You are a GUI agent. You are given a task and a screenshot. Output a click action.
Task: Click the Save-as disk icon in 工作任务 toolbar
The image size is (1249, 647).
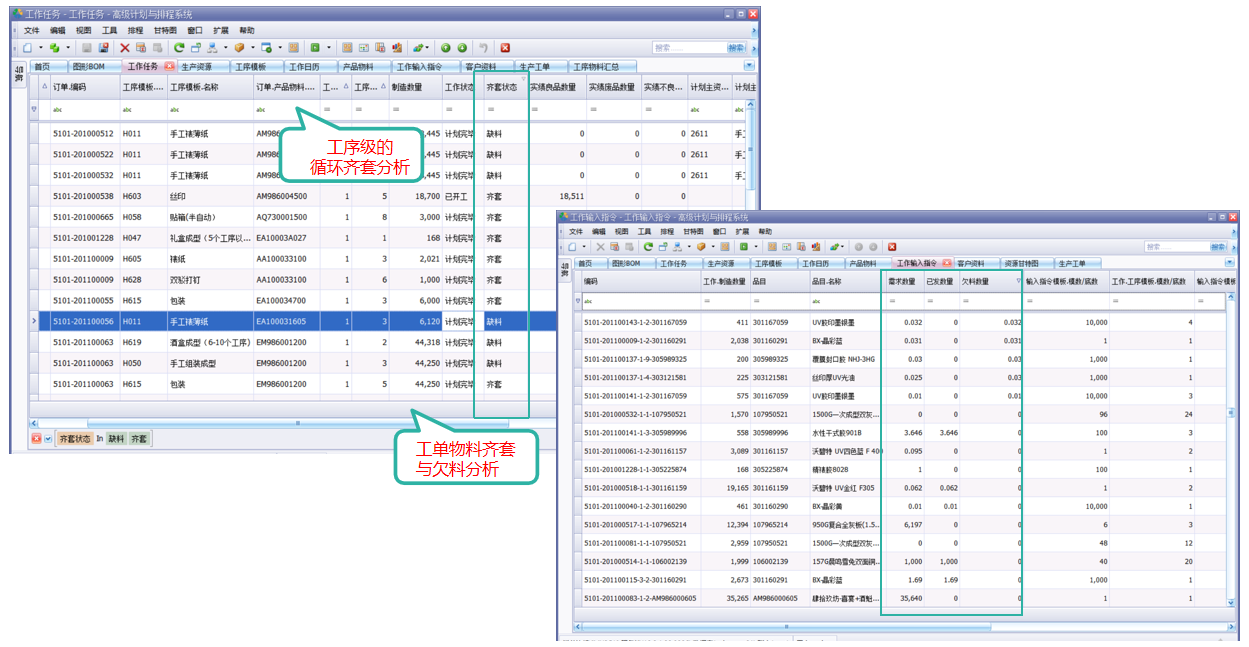tap(103, 48)
